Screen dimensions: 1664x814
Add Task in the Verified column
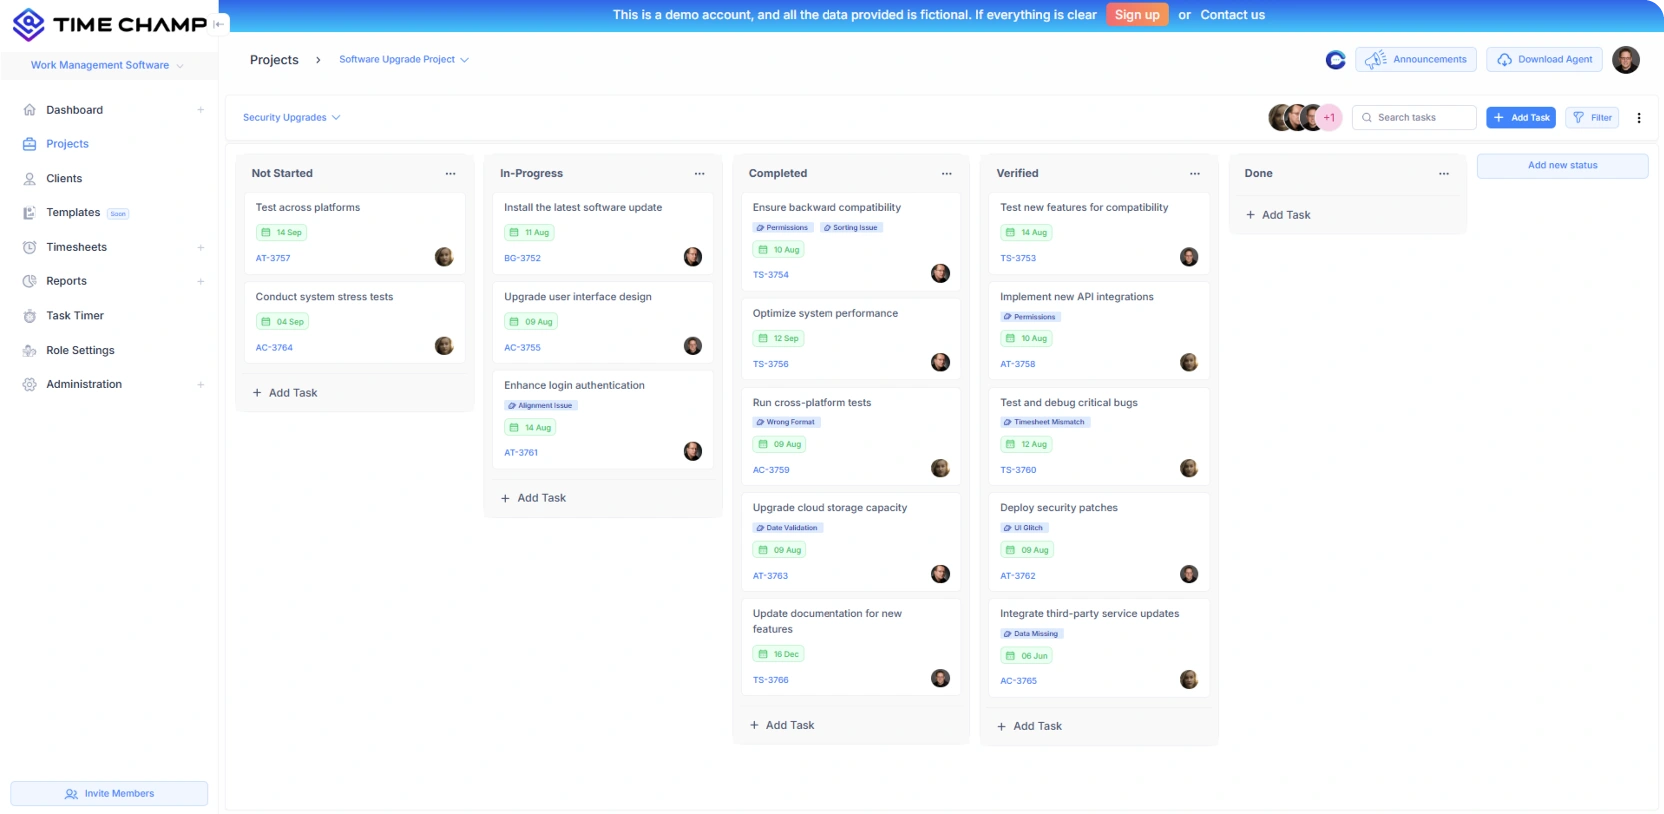(x=1030, y=726)
